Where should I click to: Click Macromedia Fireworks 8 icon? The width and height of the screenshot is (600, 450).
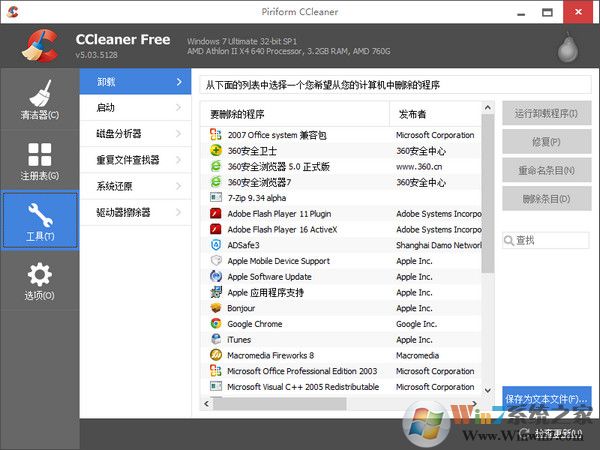tap(216, 355)
